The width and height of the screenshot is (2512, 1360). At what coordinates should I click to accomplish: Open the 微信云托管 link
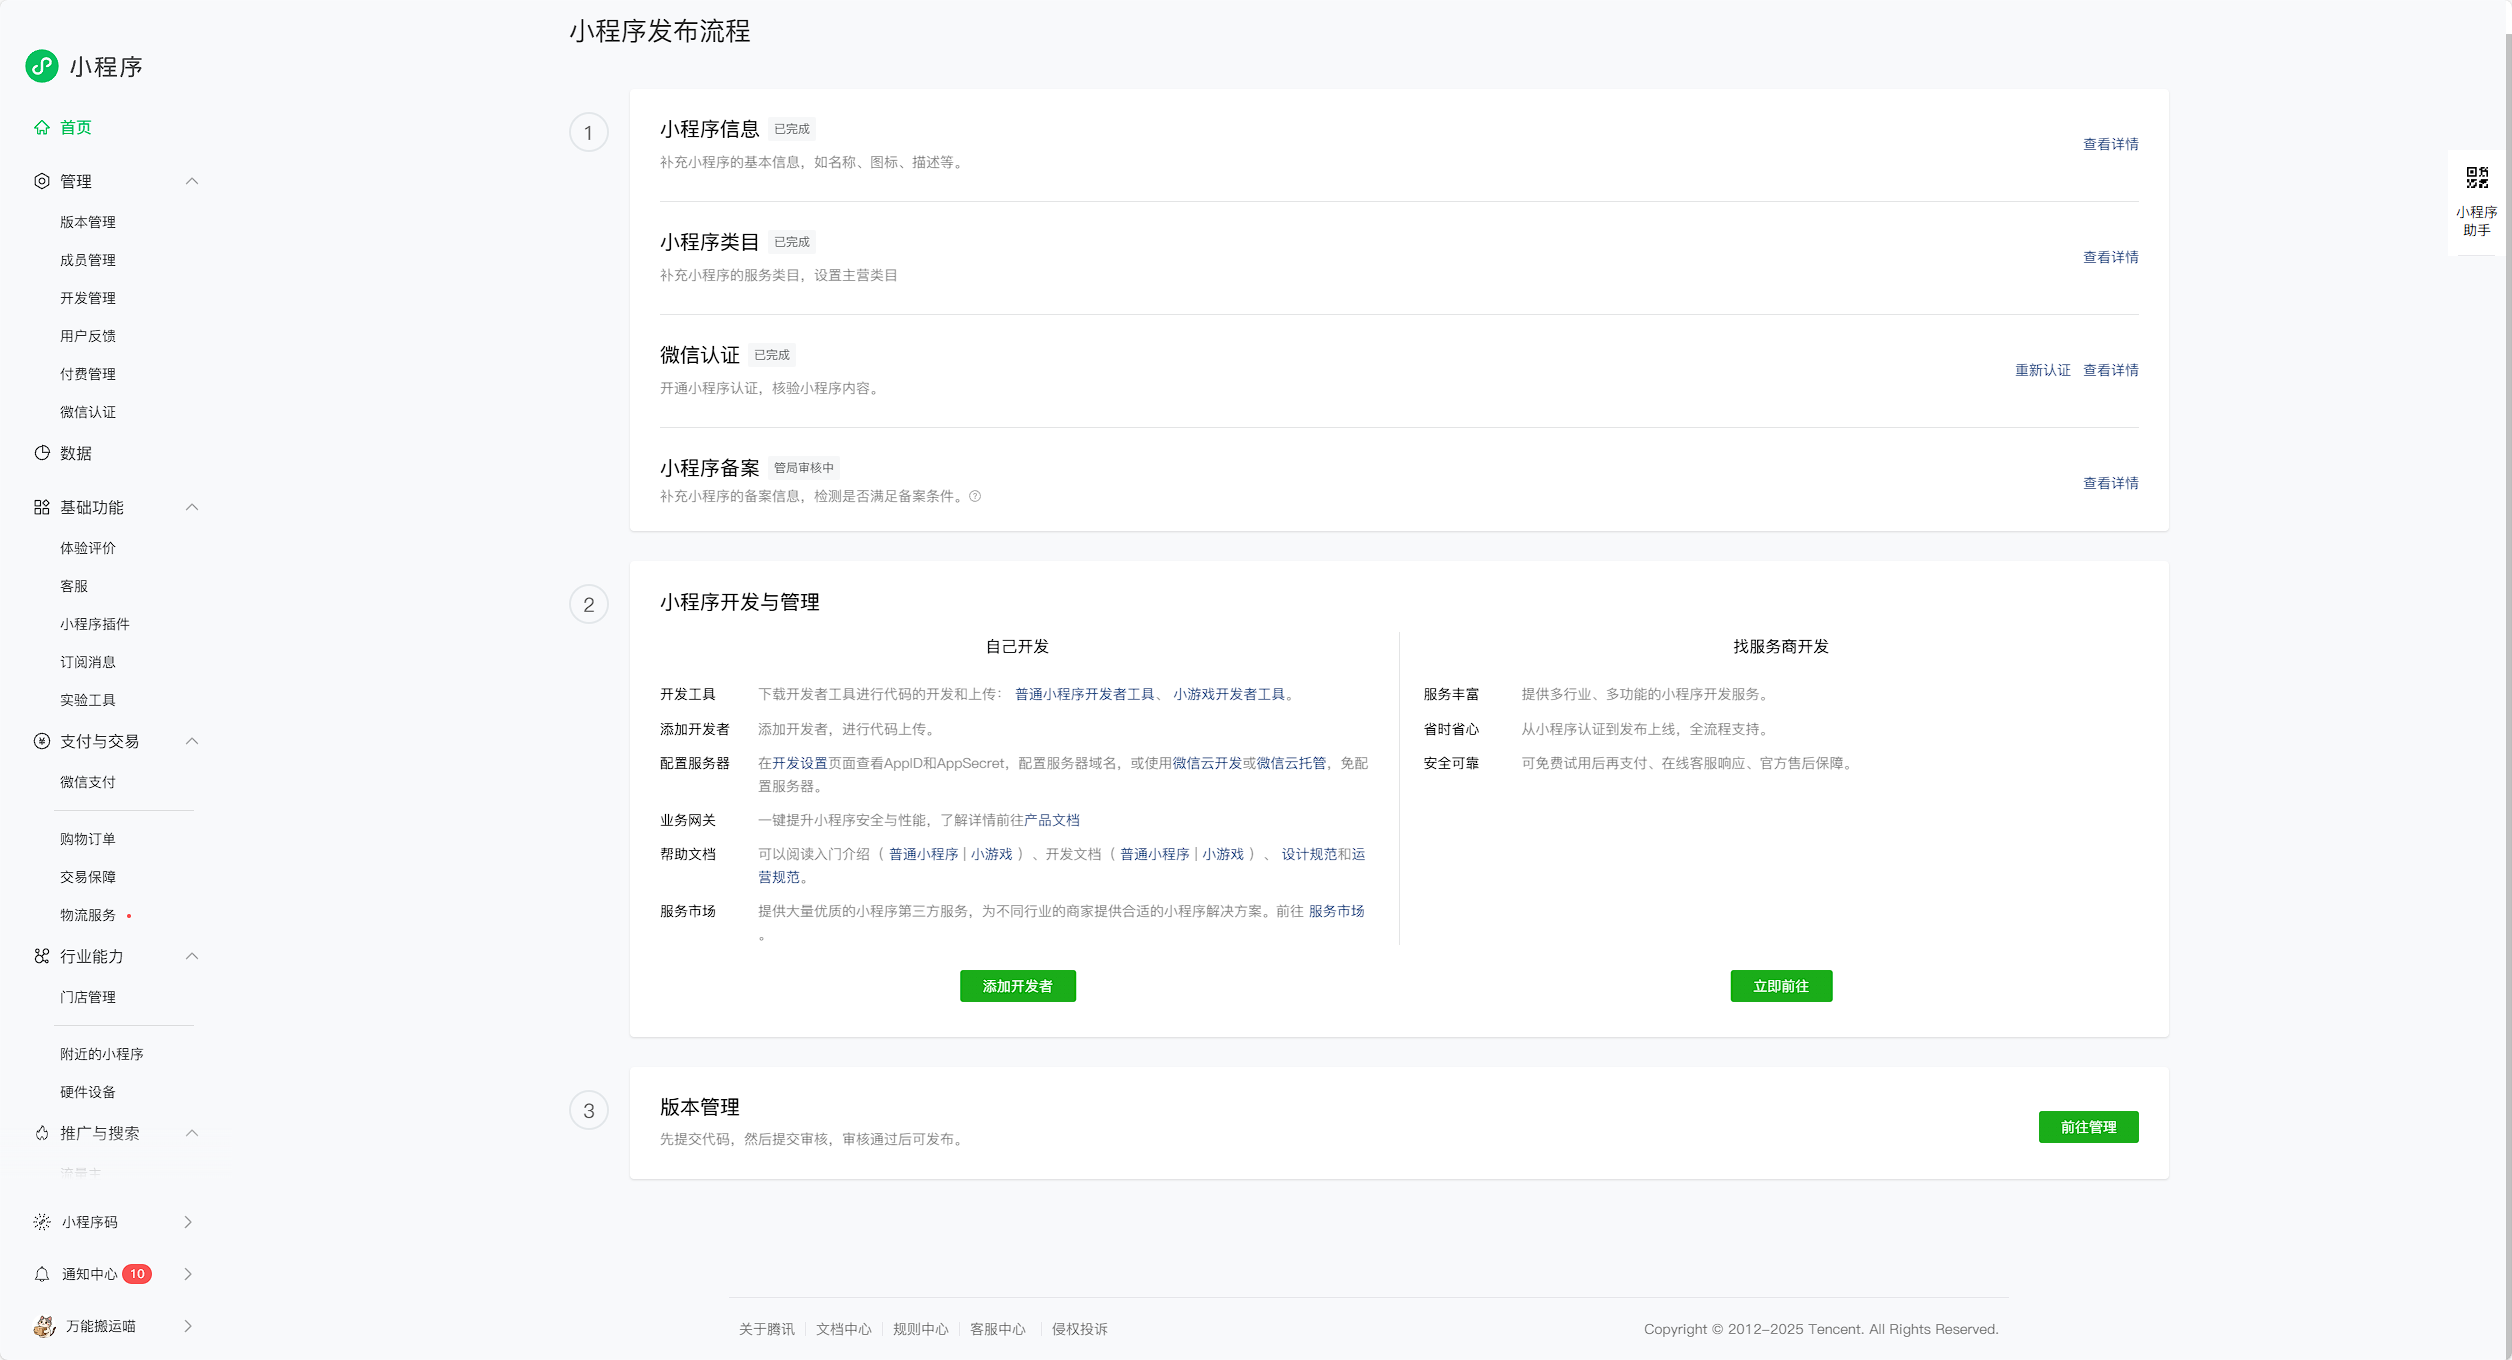1291,763
